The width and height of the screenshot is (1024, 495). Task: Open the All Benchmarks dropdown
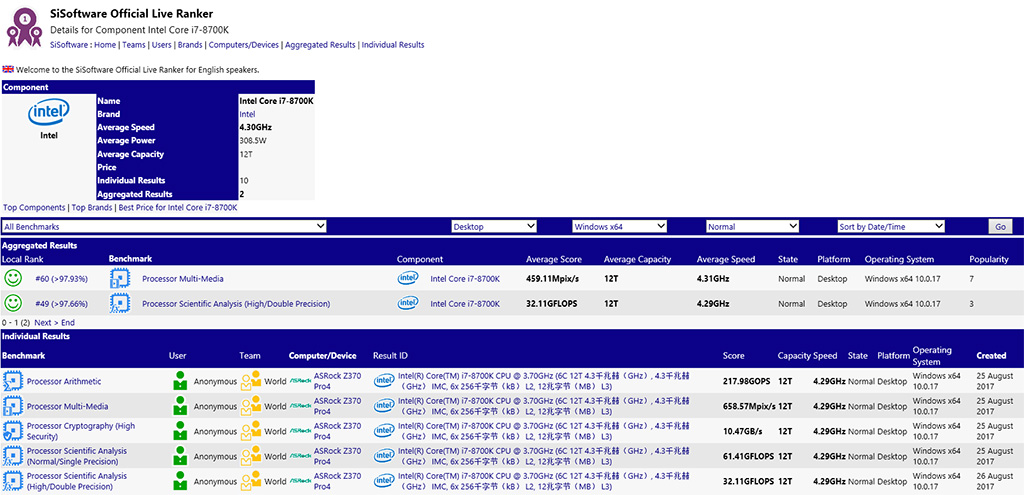click(165, 227)
